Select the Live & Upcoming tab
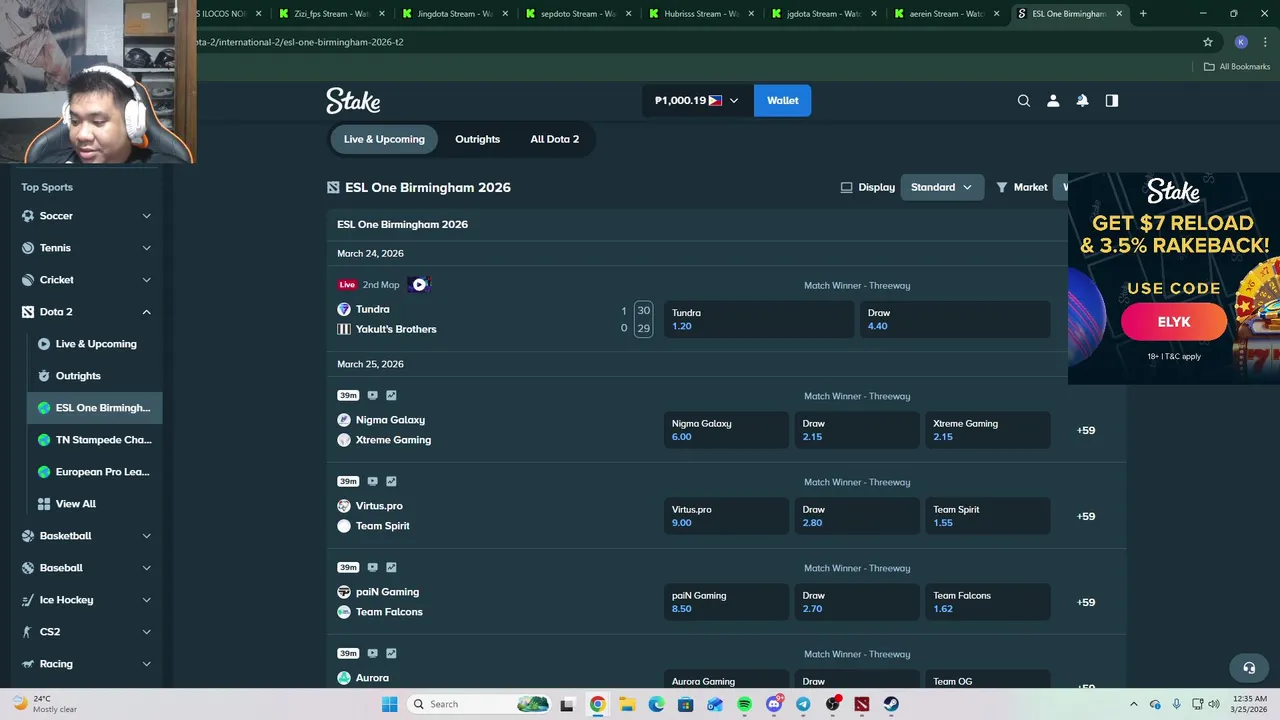This screenshot has width=1280, height=720. [384, 139]
